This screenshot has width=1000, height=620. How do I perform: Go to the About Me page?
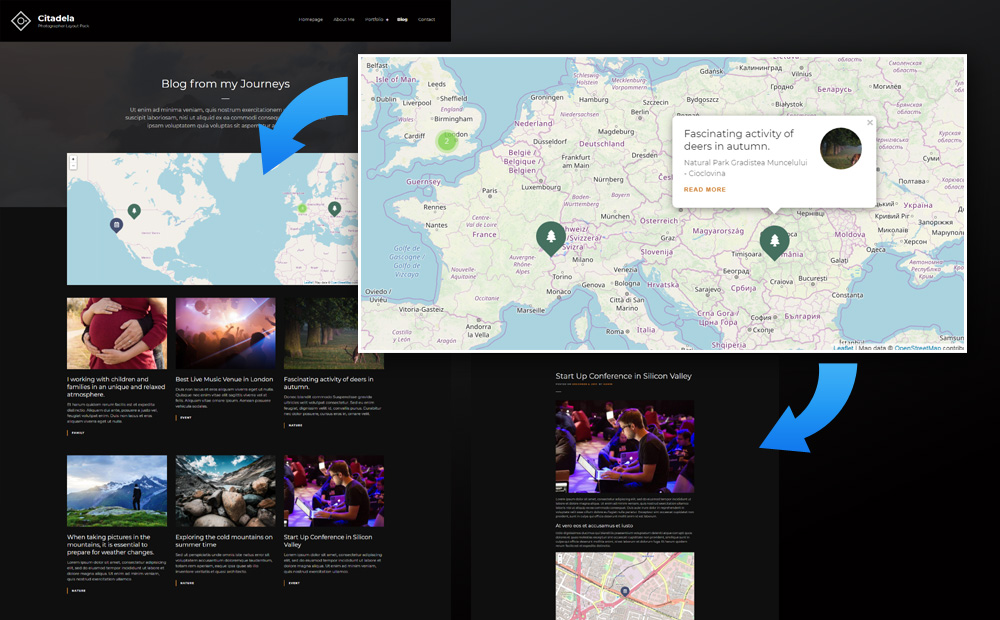pyautogui.click(x=343, y=19)
